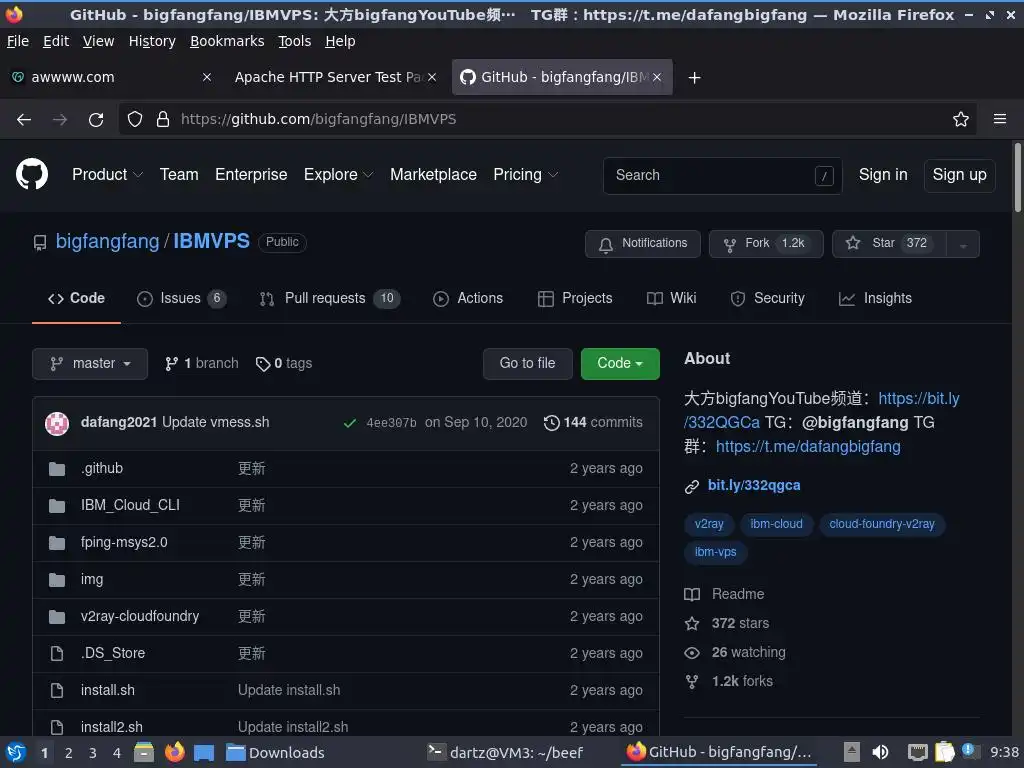Viewport: 1024px width, 768px height.
Task: Click Sign in link
Action: pyautogui.click(x=883, y=174)
